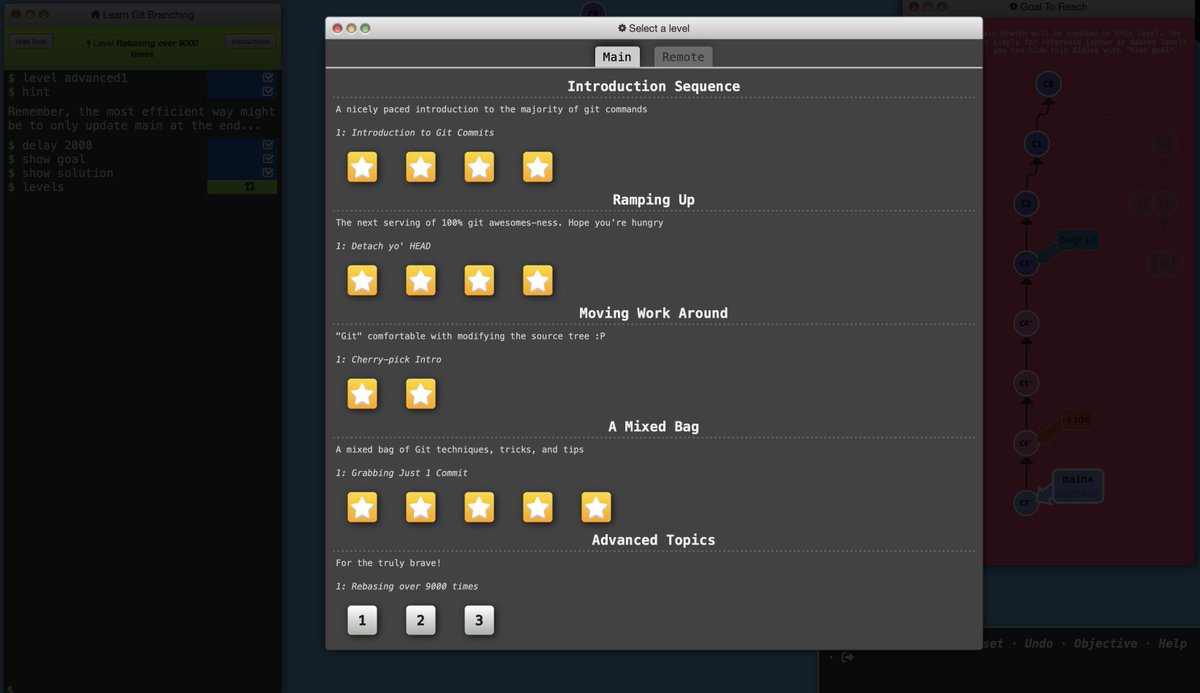Select the Main tab
This screenshot has height=693, width=1200.
tap(617, 56)
